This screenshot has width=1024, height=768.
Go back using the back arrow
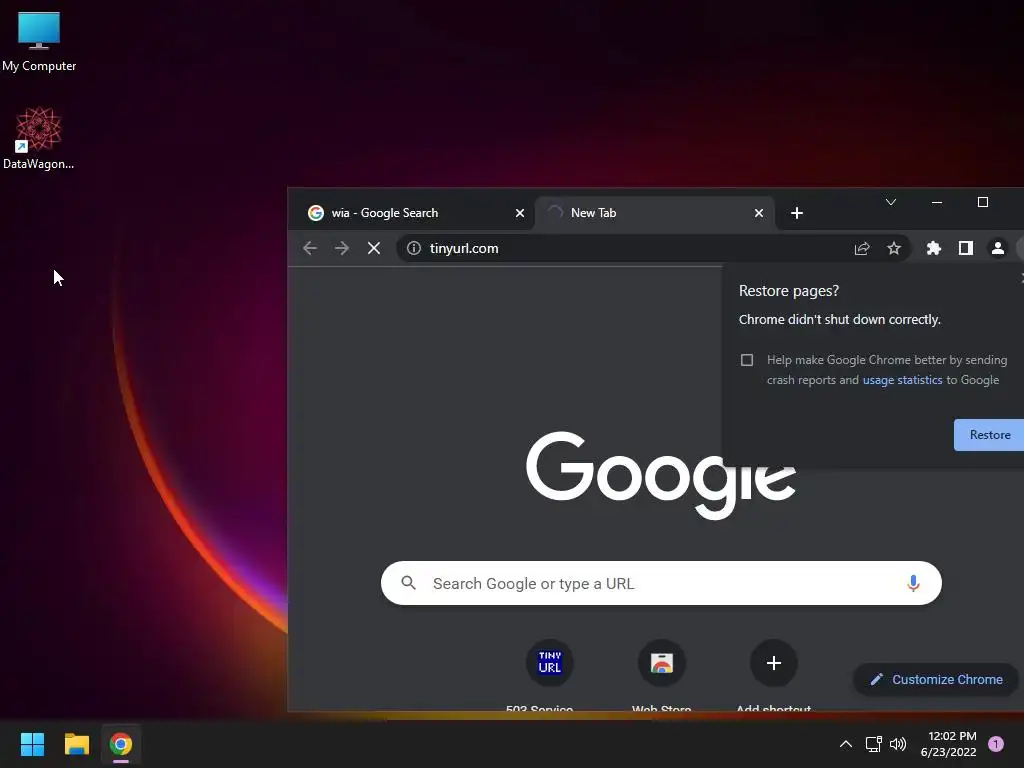pos(310,248)
